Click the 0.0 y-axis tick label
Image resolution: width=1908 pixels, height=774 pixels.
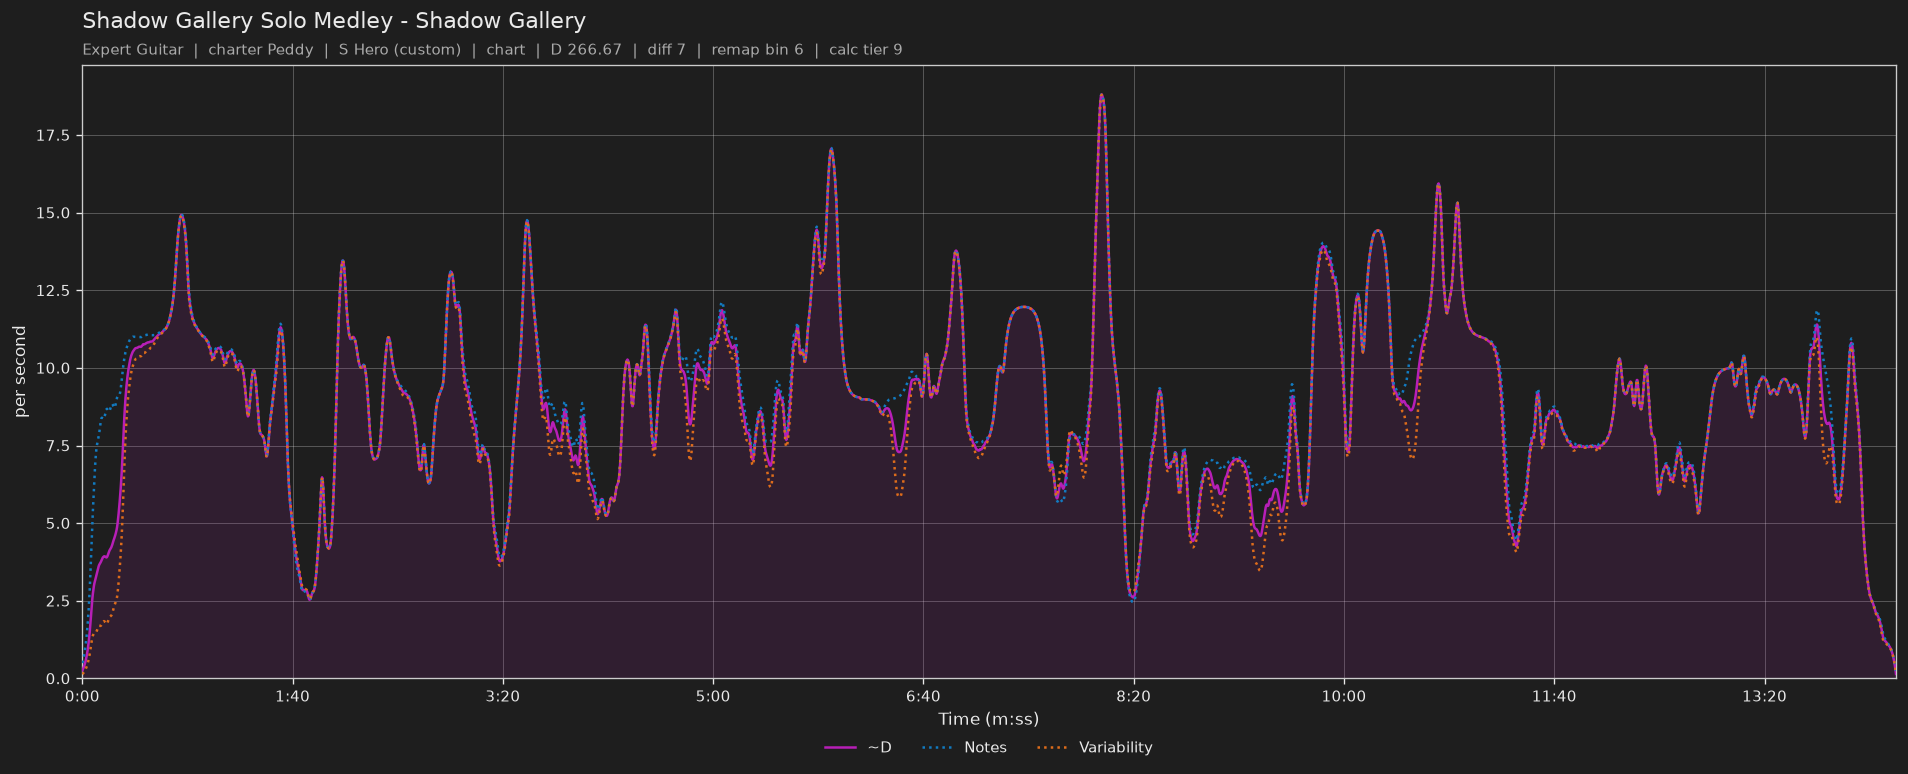[x=57, y=679]
